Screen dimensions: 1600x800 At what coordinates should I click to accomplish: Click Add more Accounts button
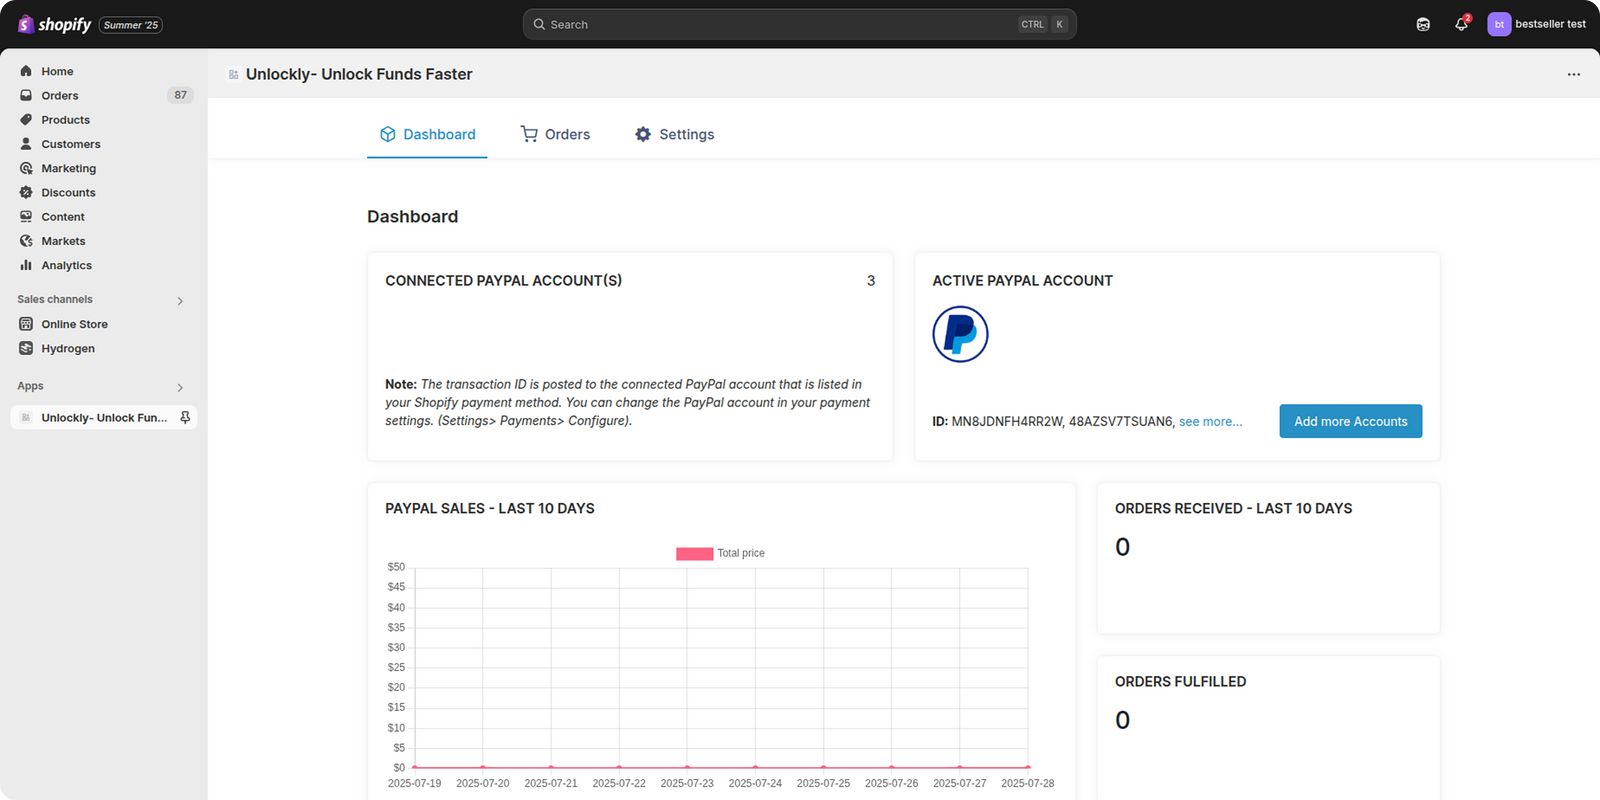tap(1350, 421)
